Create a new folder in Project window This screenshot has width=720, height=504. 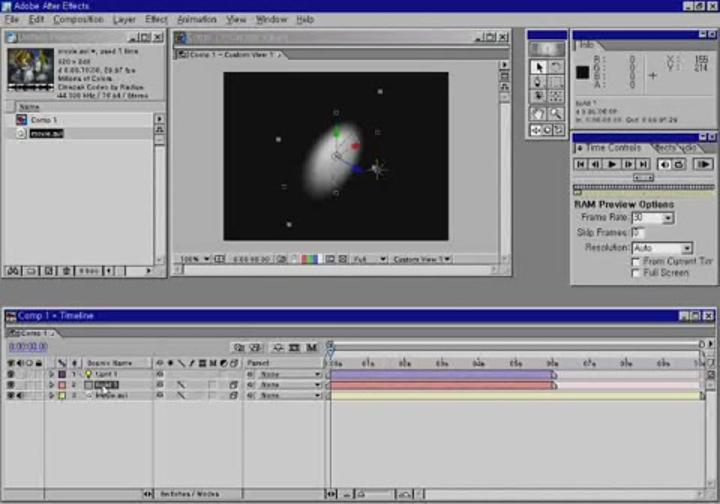[x=31, y=271]
